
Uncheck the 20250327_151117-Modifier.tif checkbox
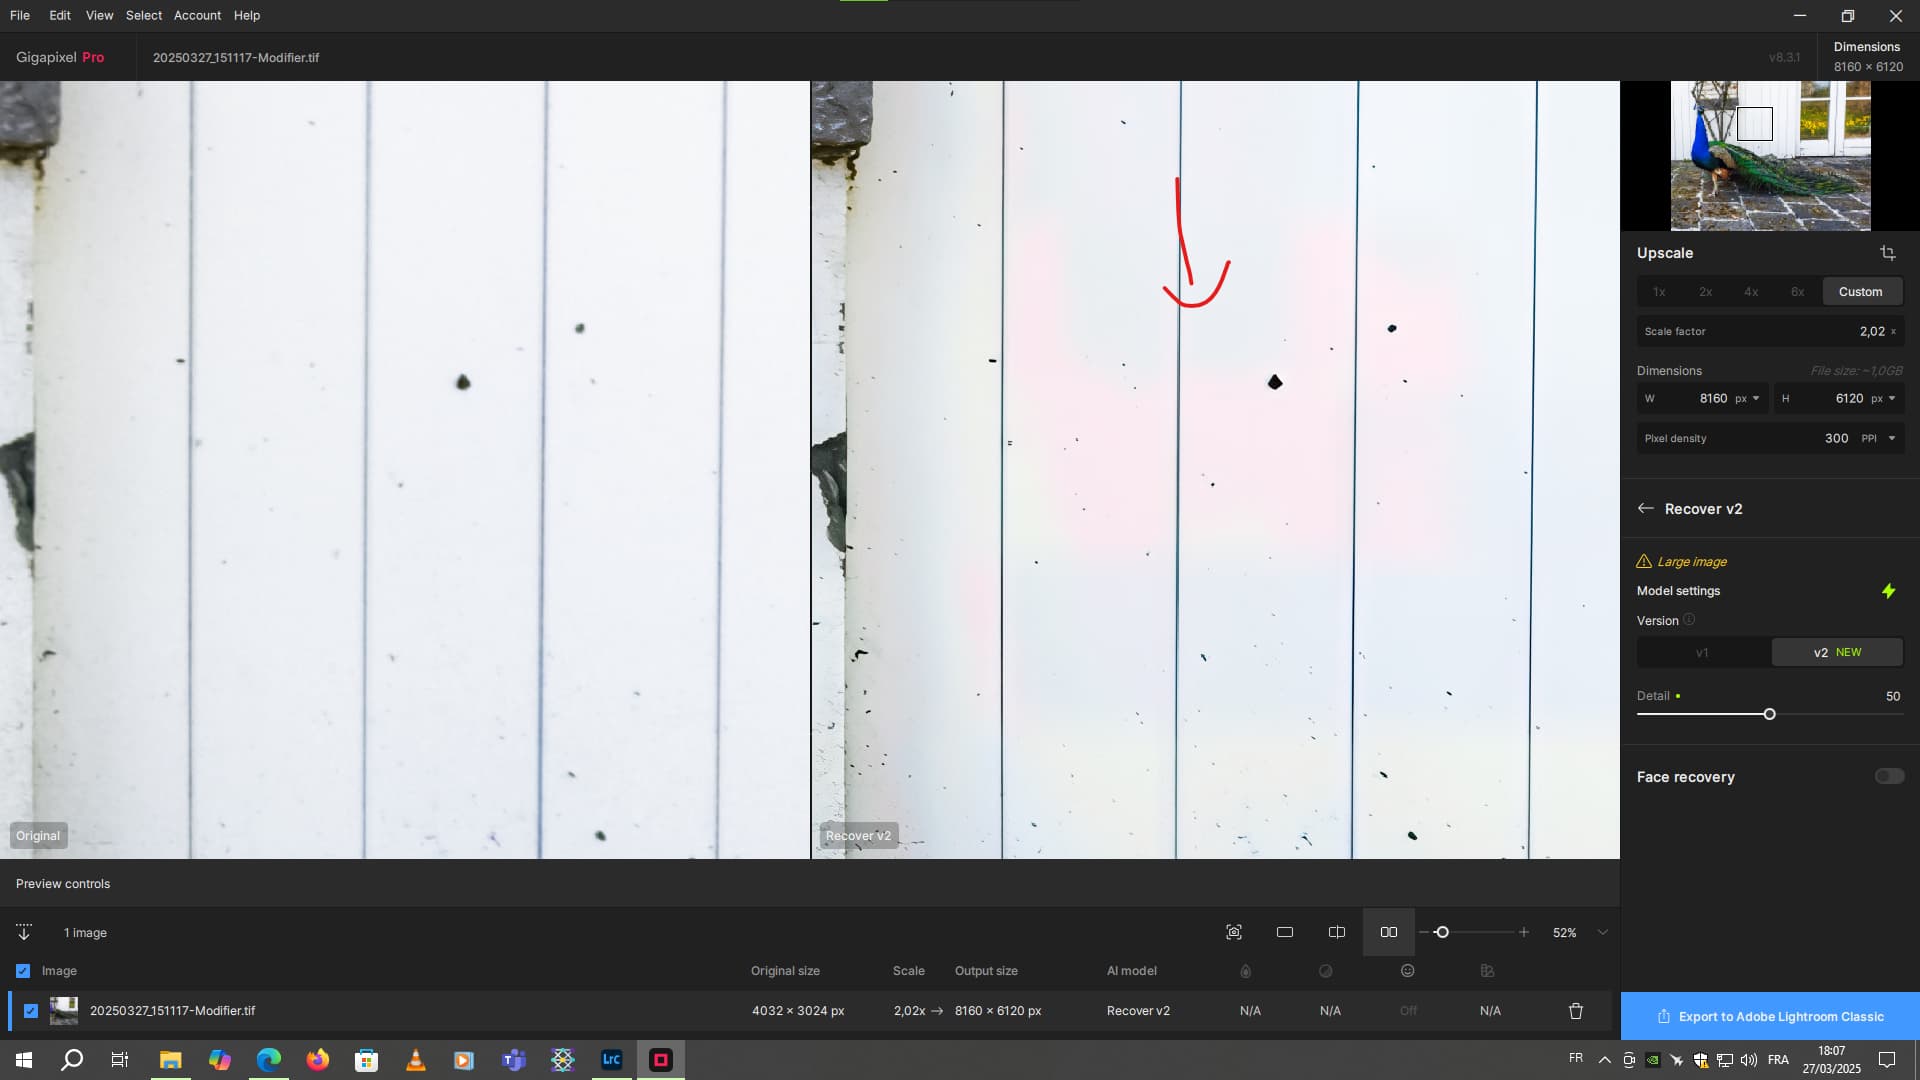(x=31, y=1011)
